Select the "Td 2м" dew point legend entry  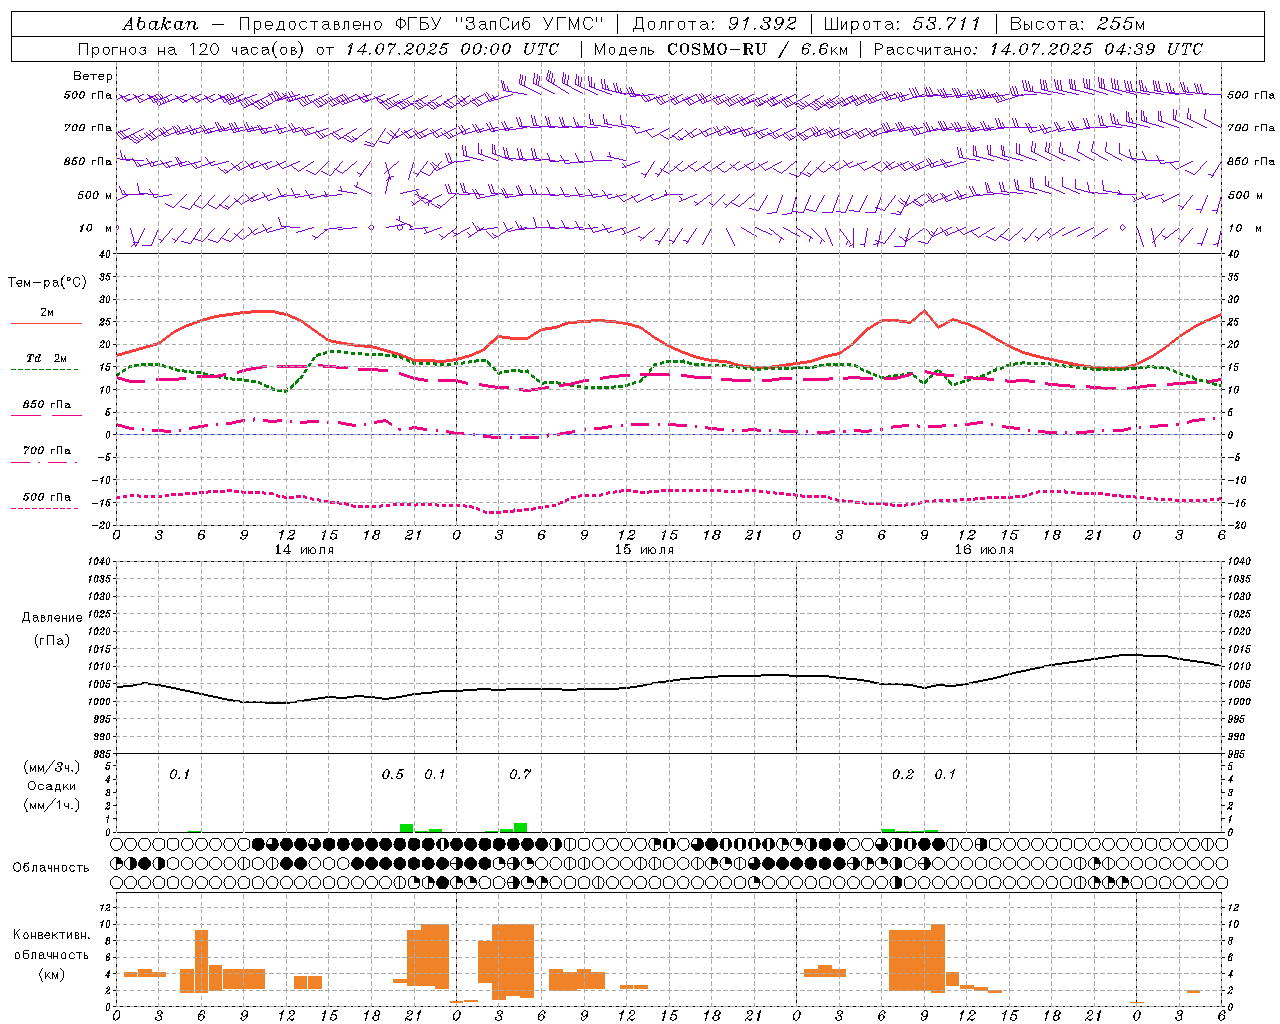(x=47, y=358)
